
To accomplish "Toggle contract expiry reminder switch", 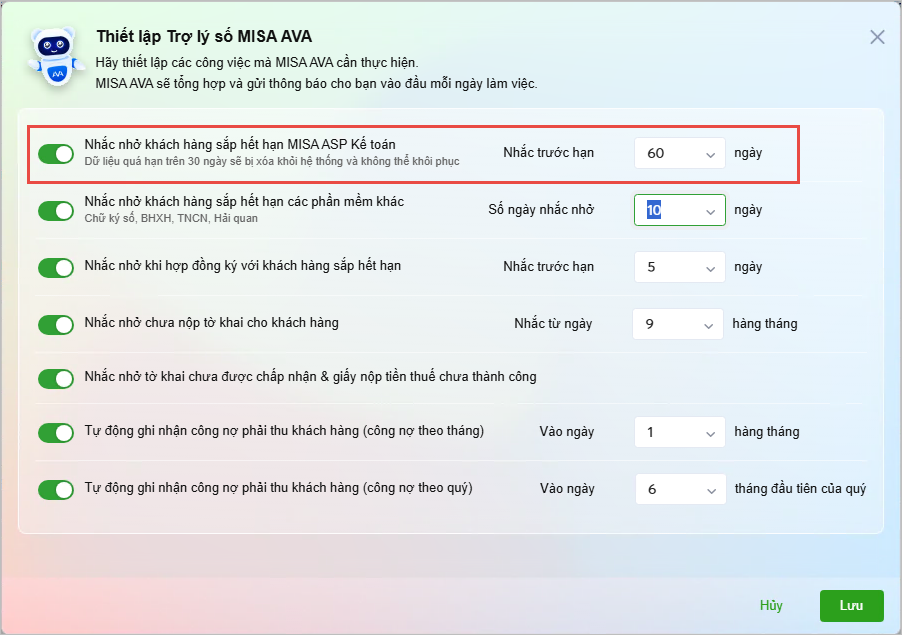I will pyautogui.click(x=56, y=267).
